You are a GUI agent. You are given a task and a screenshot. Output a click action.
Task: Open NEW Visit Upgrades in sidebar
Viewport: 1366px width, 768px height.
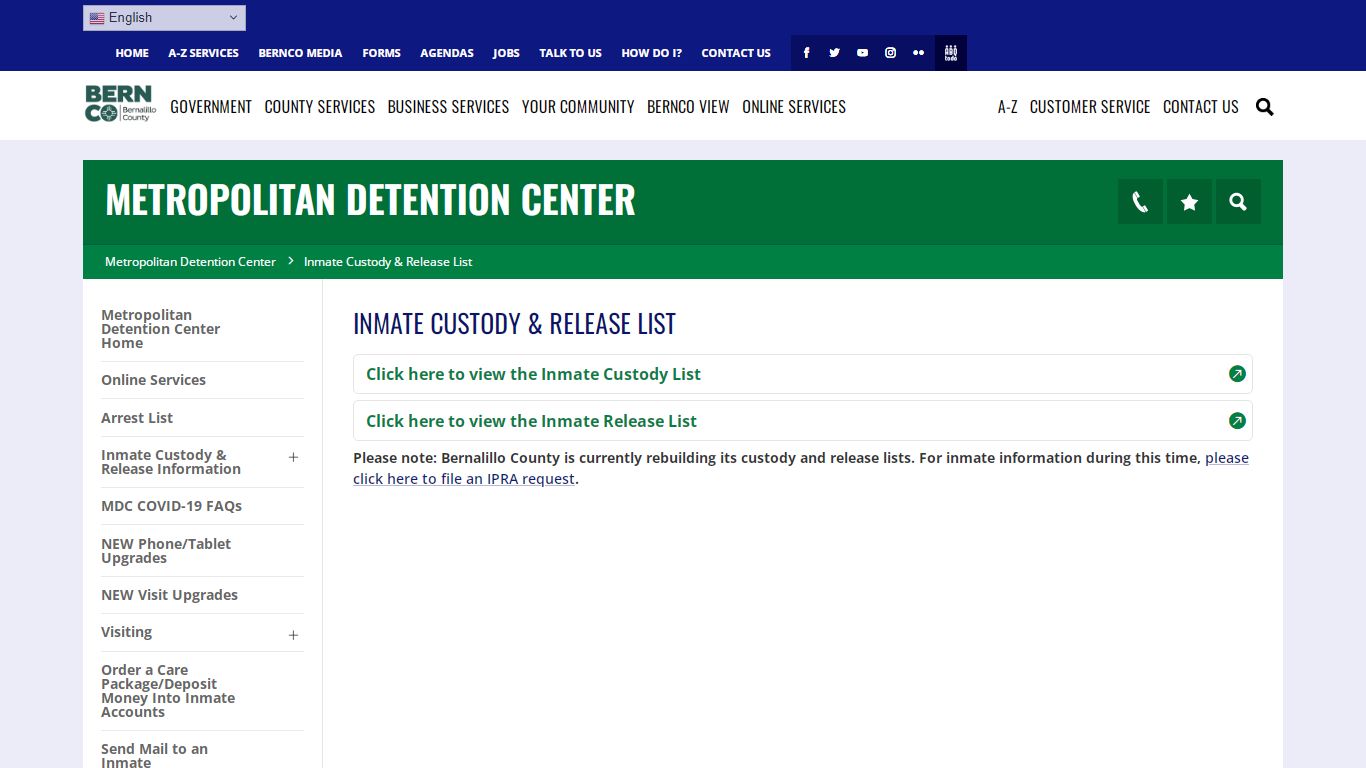point(169,595)
